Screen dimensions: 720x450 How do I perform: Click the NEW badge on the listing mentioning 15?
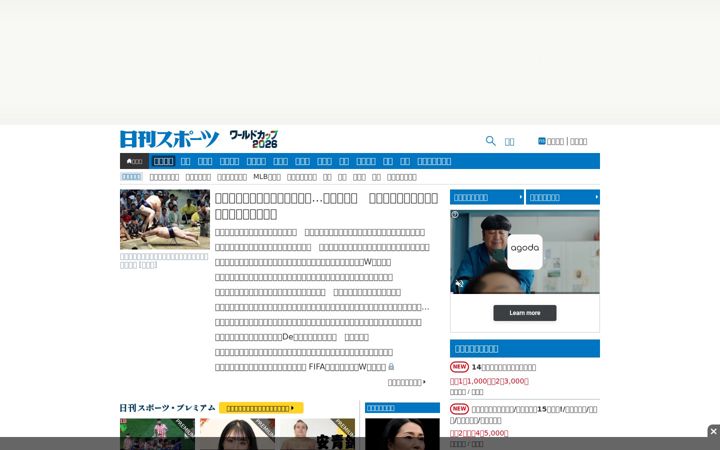[459, 409]
